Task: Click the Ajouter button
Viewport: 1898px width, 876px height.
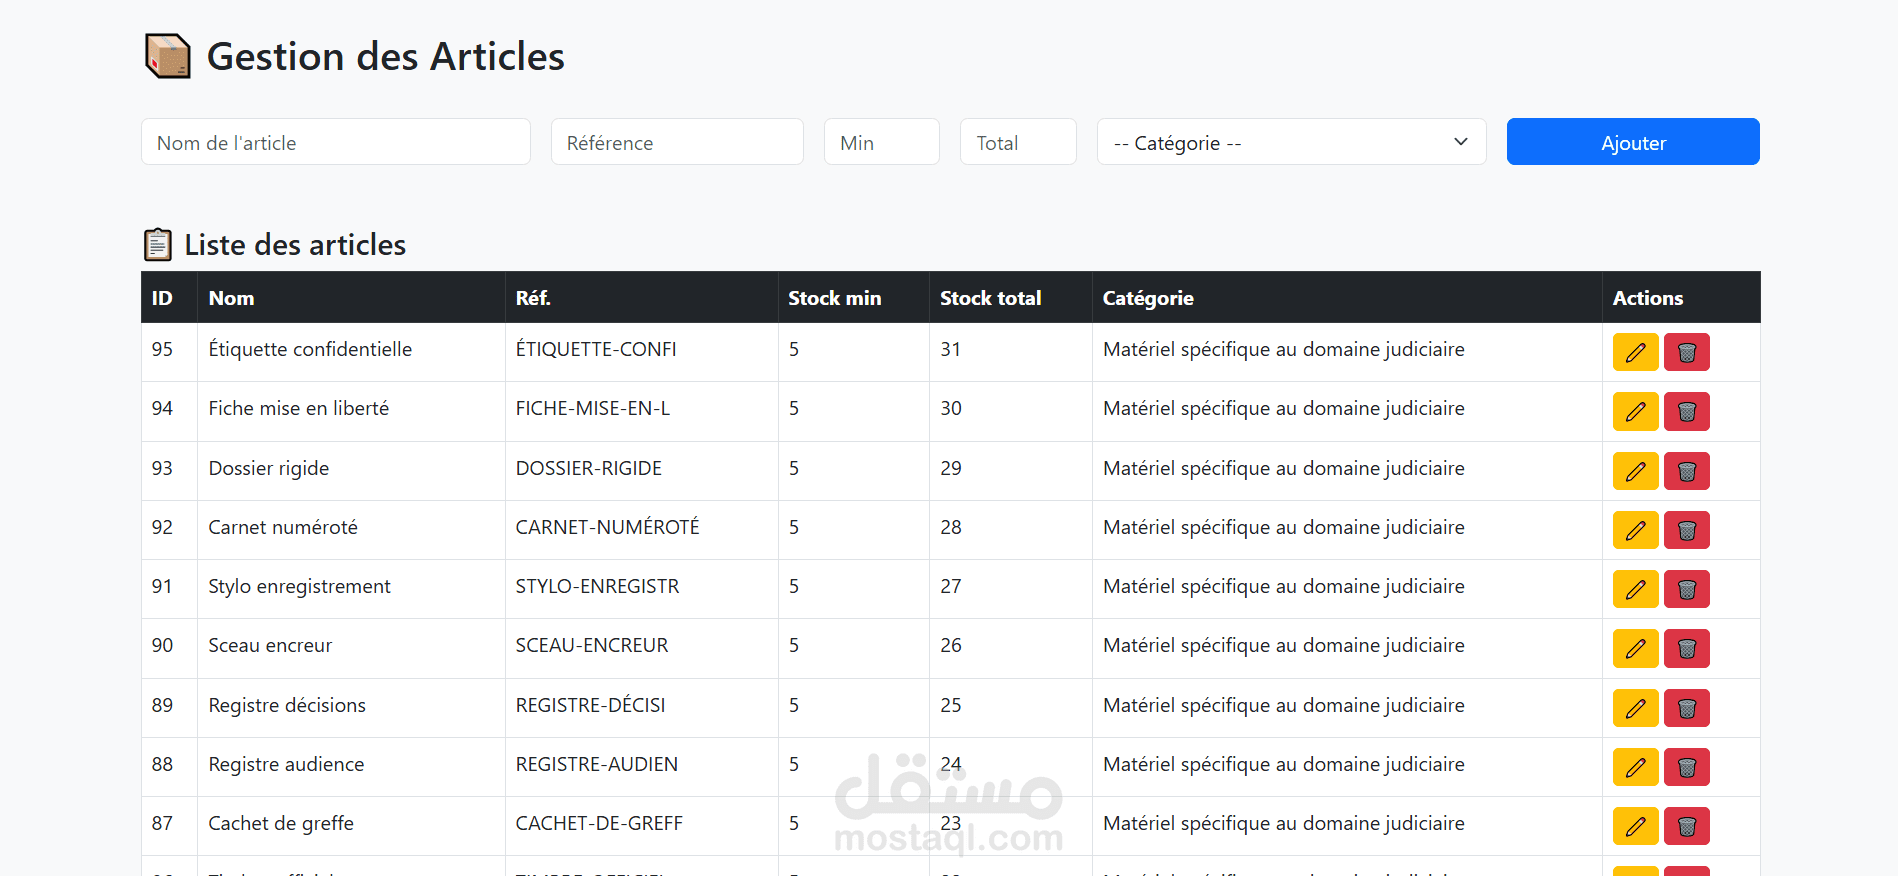Action: click(1632, 142)
